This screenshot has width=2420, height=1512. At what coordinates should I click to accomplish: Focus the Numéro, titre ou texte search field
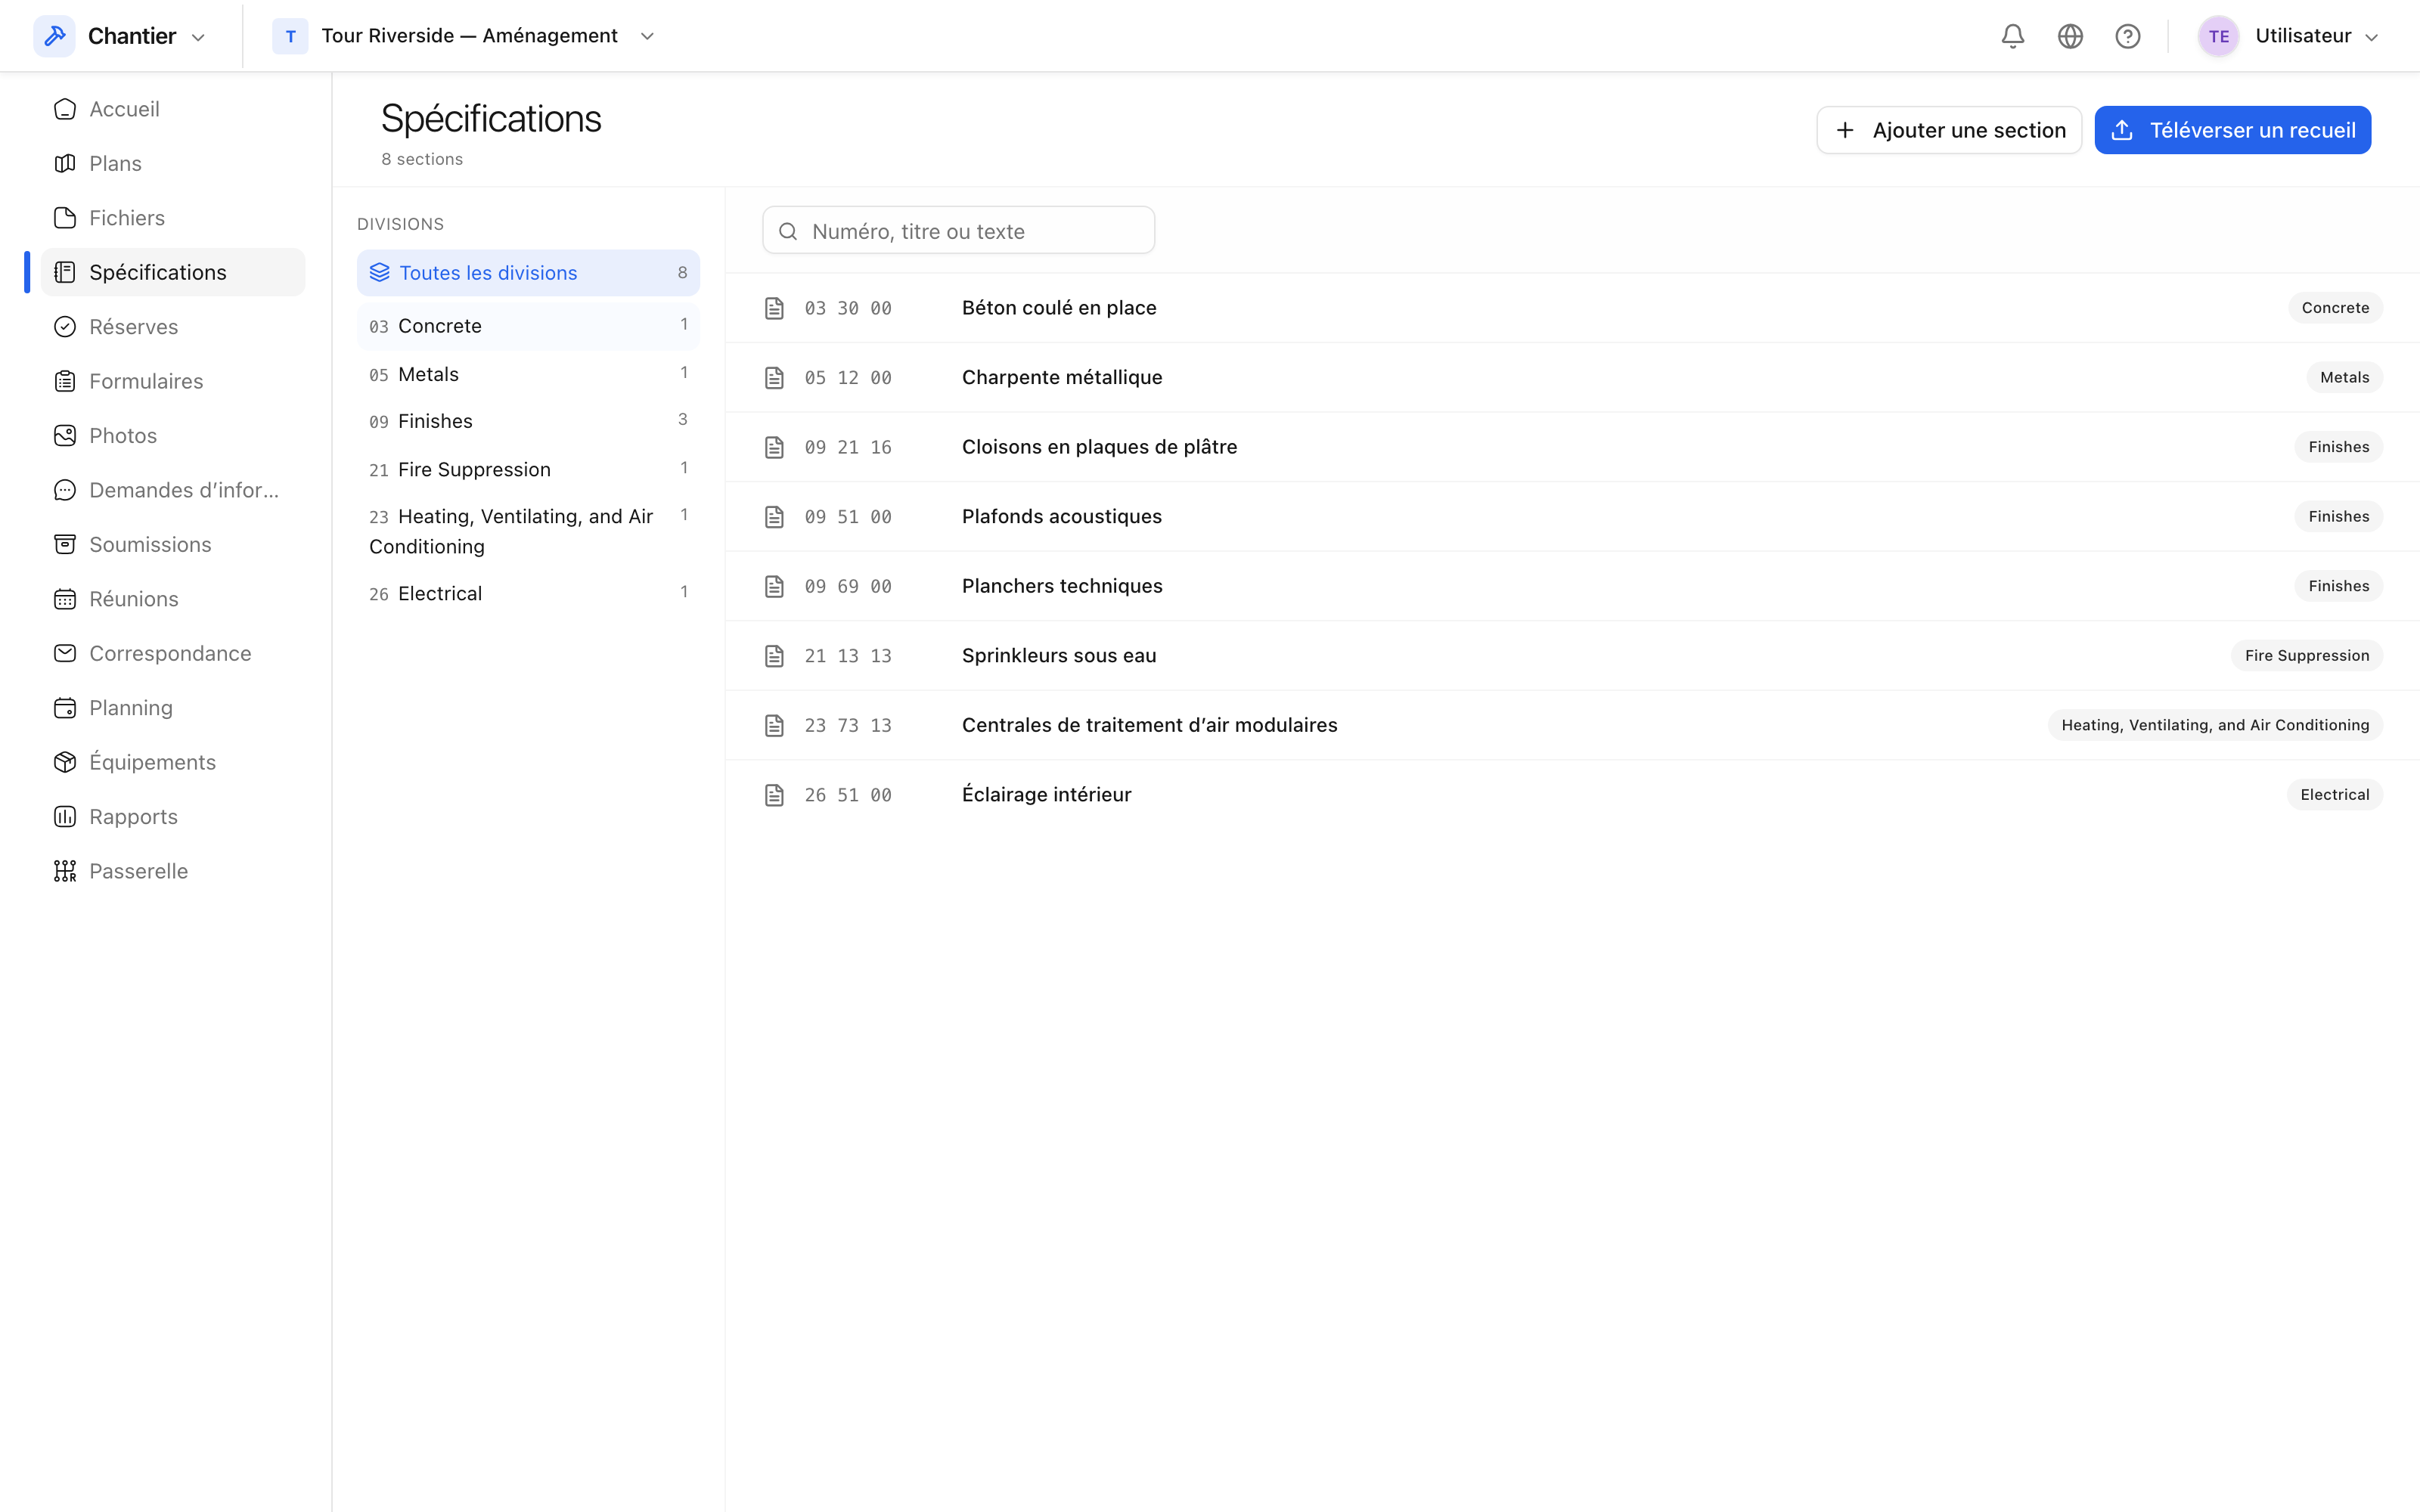pyautogui.click(x=958, y=231)
